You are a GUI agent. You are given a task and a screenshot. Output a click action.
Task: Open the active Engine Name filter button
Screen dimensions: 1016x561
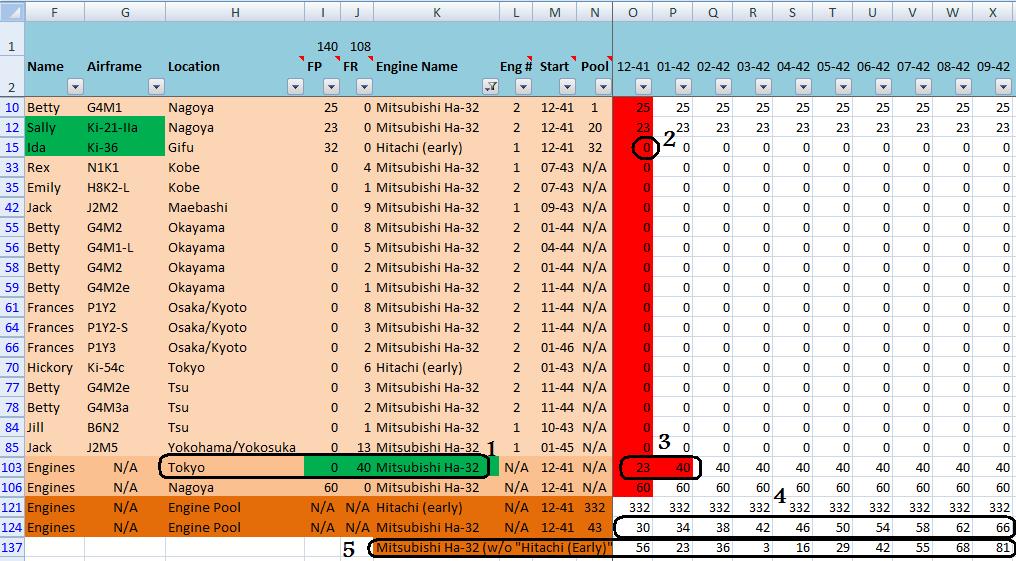pyautogui.click(x=491, y=87)
